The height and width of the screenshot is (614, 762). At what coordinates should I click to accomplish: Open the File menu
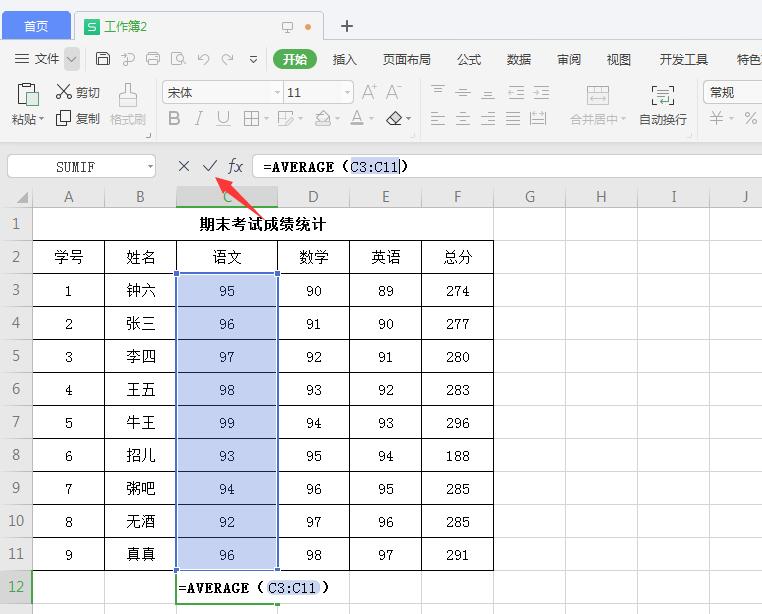click(x=37, y=59)
